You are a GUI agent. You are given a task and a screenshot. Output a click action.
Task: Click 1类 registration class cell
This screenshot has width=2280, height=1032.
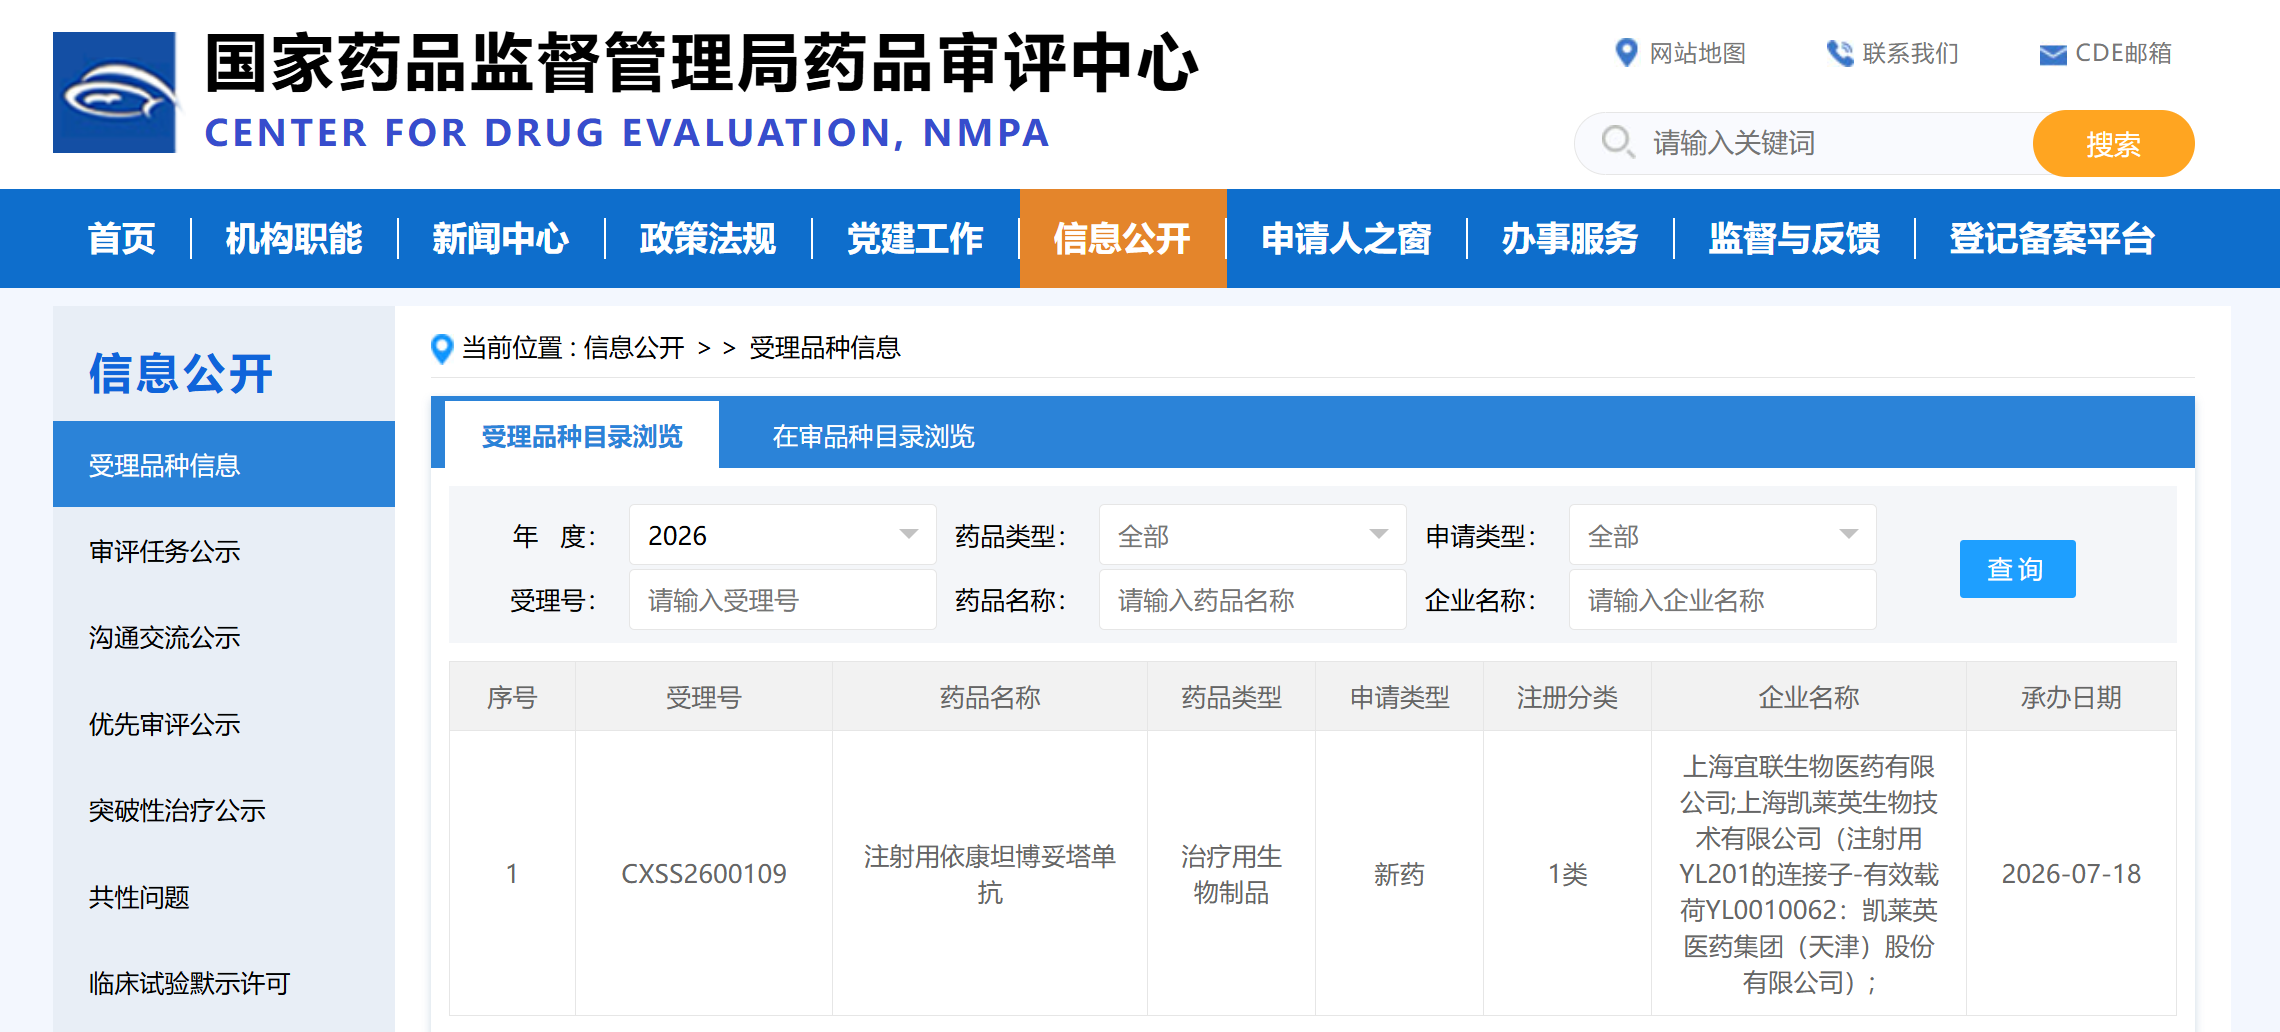(x=1567, y=874)
